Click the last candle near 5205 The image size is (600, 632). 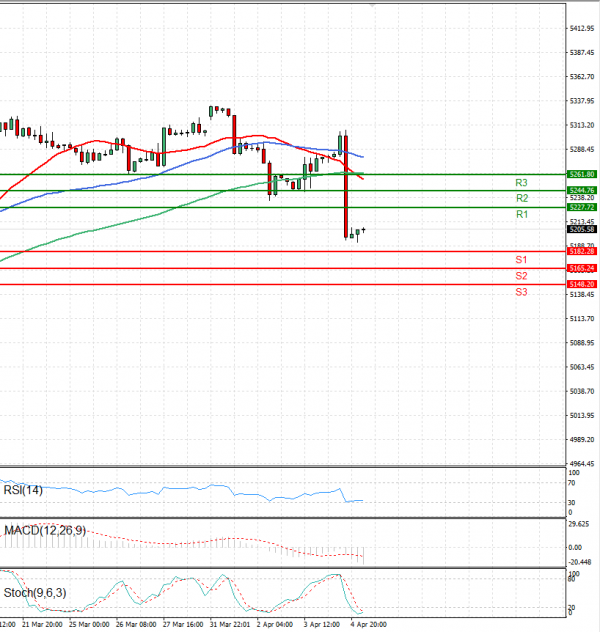pos(363,230)
